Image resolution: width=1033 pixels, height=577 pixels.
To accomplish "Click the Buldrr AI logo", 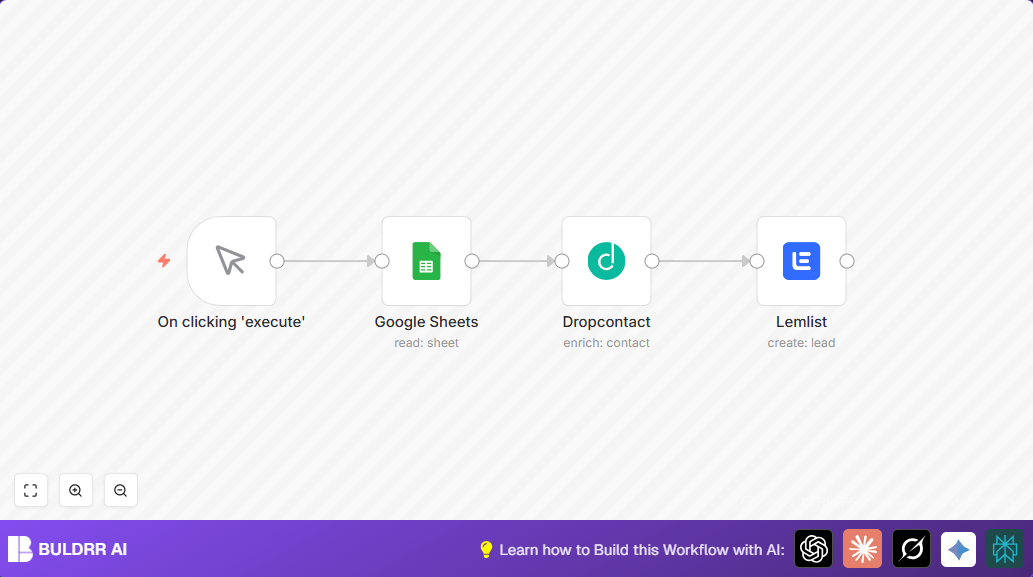I will (x=20, y=549).
